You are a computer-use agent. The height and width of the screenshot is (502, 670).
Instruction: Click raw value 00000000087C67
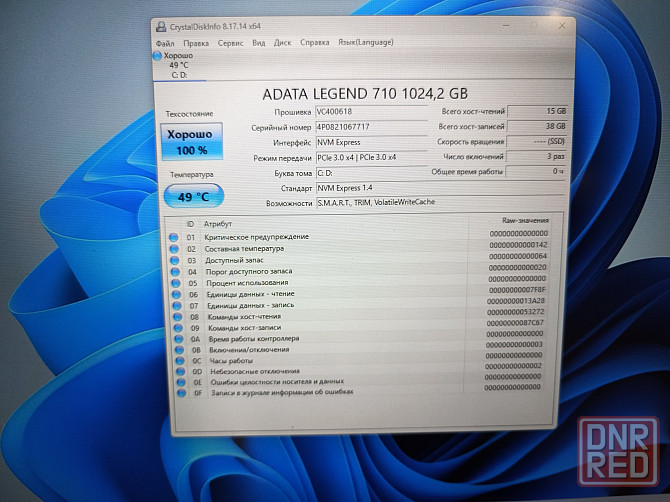click(x=515, y=323)
